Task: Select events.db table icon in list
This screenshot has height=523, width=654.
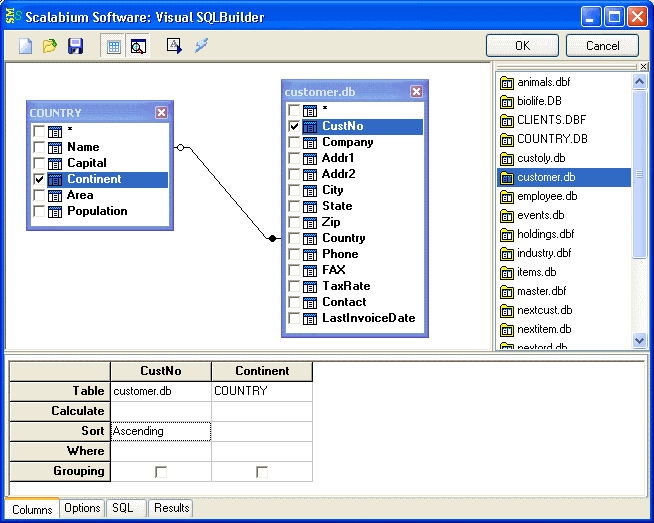Action: tap(507, 216)
